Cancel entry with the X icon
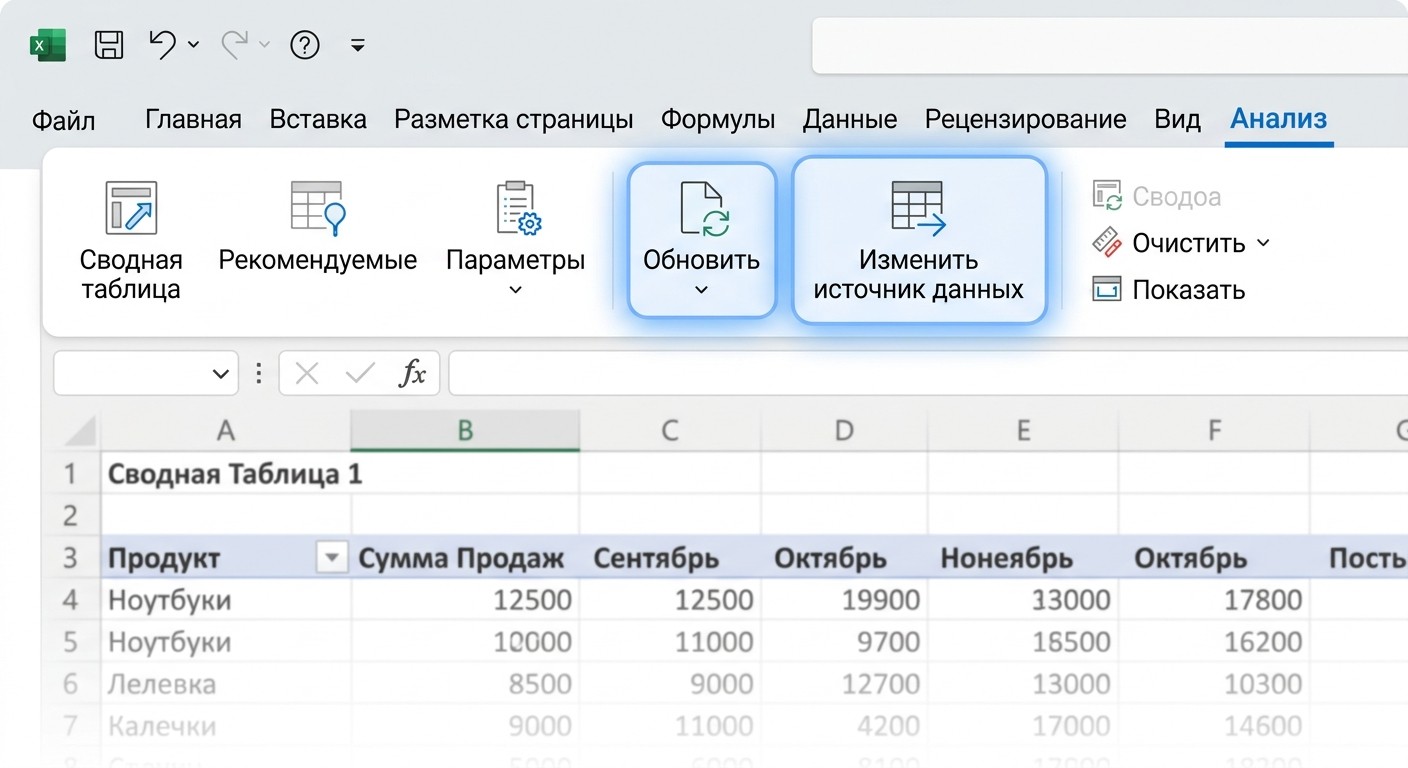 tap(307, 374)
